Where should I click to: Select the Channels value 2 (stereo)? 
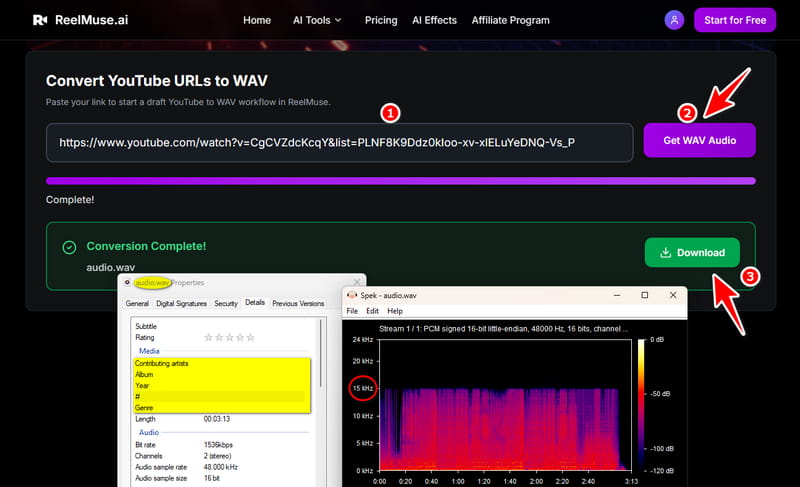(217, 456)
